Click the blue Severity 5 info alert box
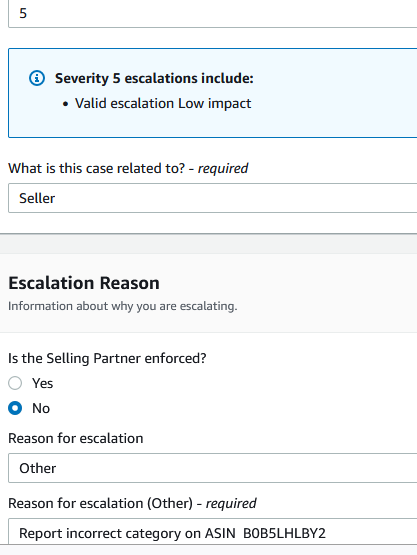The width and height of the screenshot is (417, 555). (212, 93)
